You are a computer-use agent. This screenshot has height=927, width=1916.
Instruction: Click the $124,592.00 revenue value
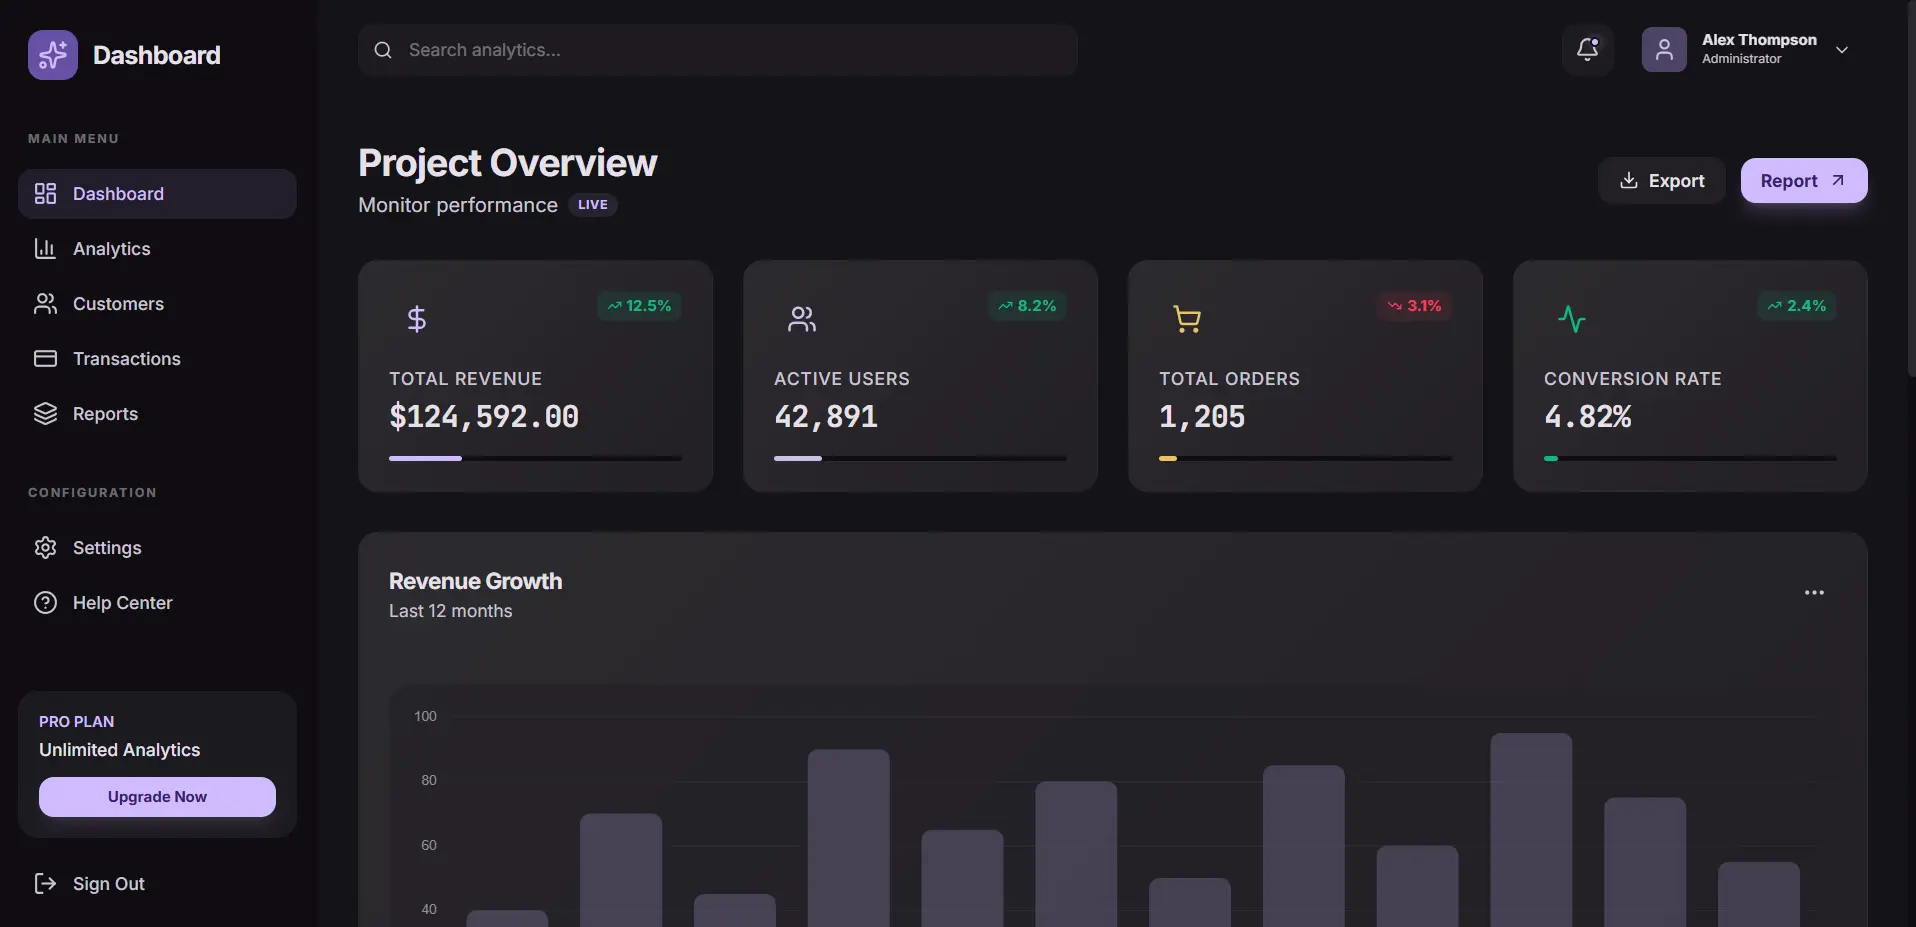click(x=484, y=416)
